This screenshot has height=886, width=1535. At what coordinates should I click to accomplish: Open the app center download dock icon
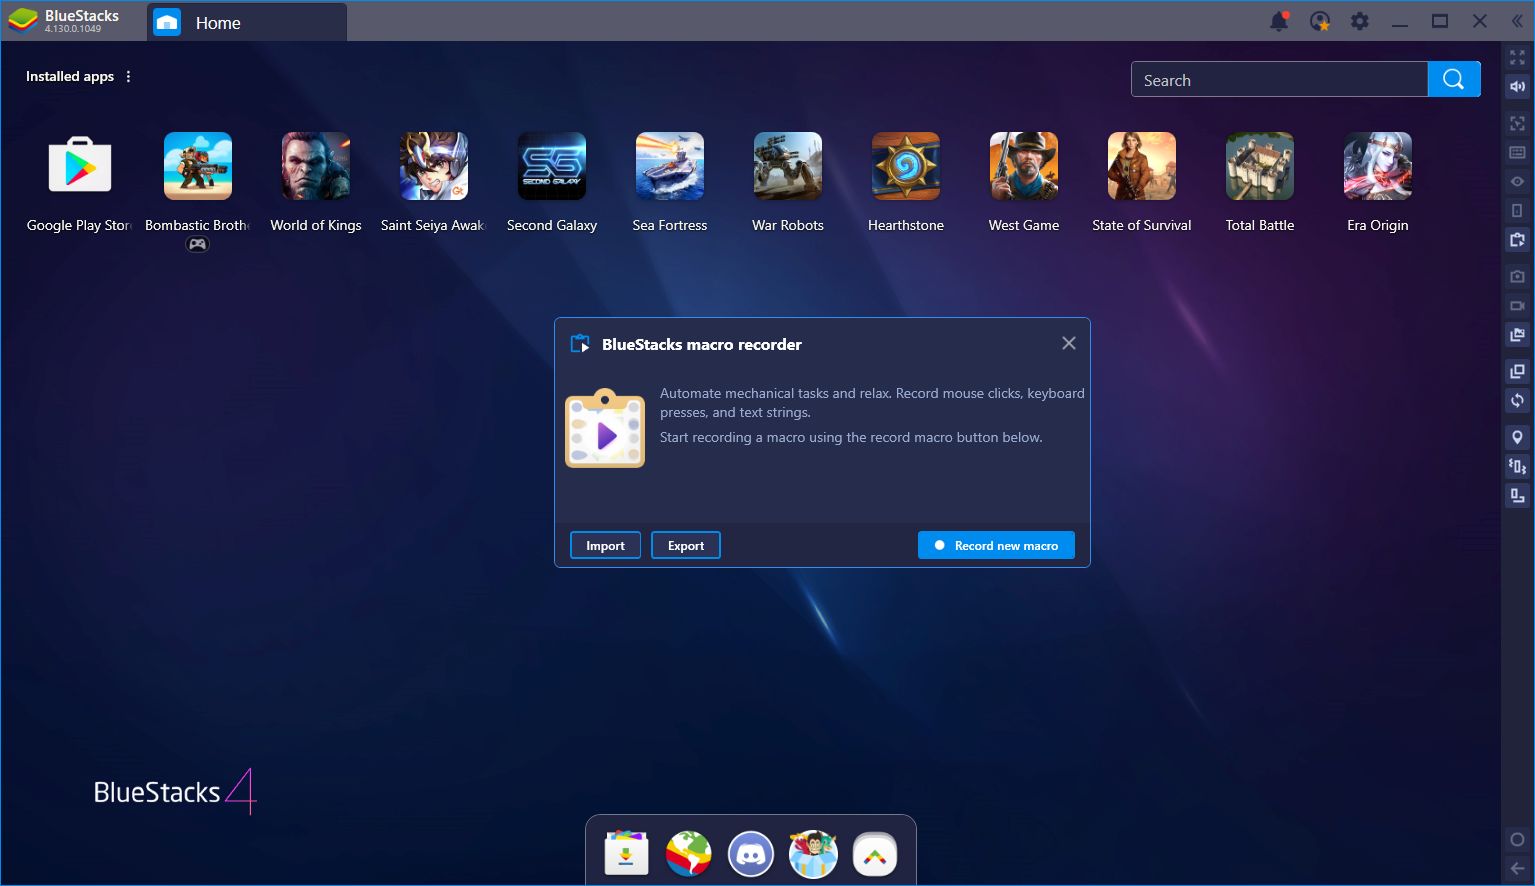(x=627, y=854)
